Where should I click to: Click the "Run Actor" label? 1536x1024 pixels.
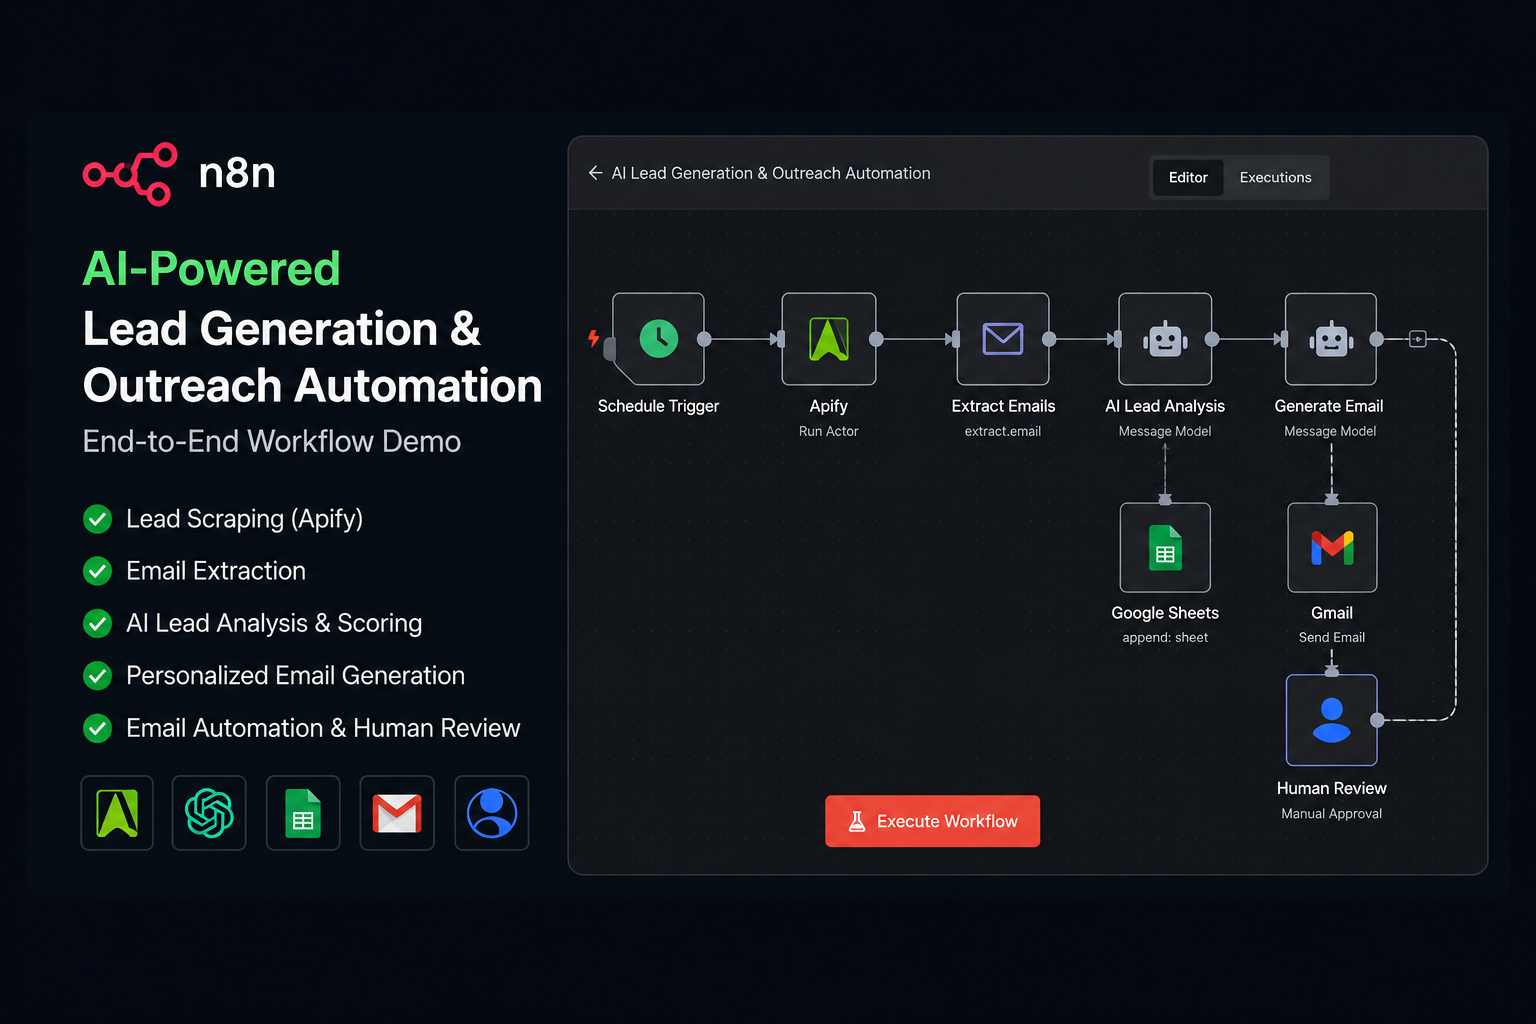pos(829,431)
